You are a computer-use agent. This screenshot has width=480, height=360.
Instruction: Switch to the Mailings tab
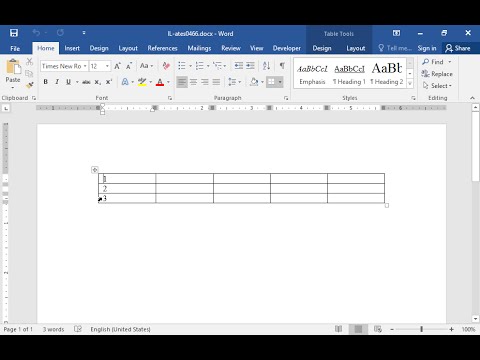point(199,48)
